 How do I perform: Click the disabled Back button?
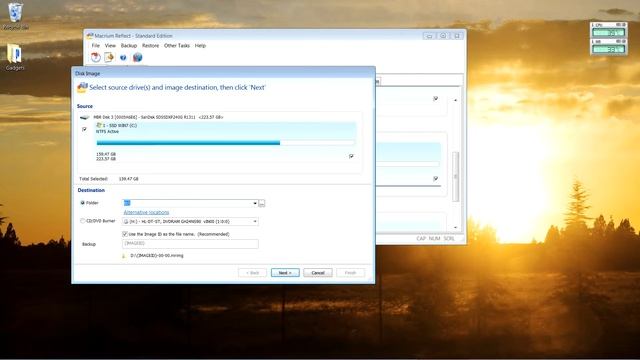252,273
